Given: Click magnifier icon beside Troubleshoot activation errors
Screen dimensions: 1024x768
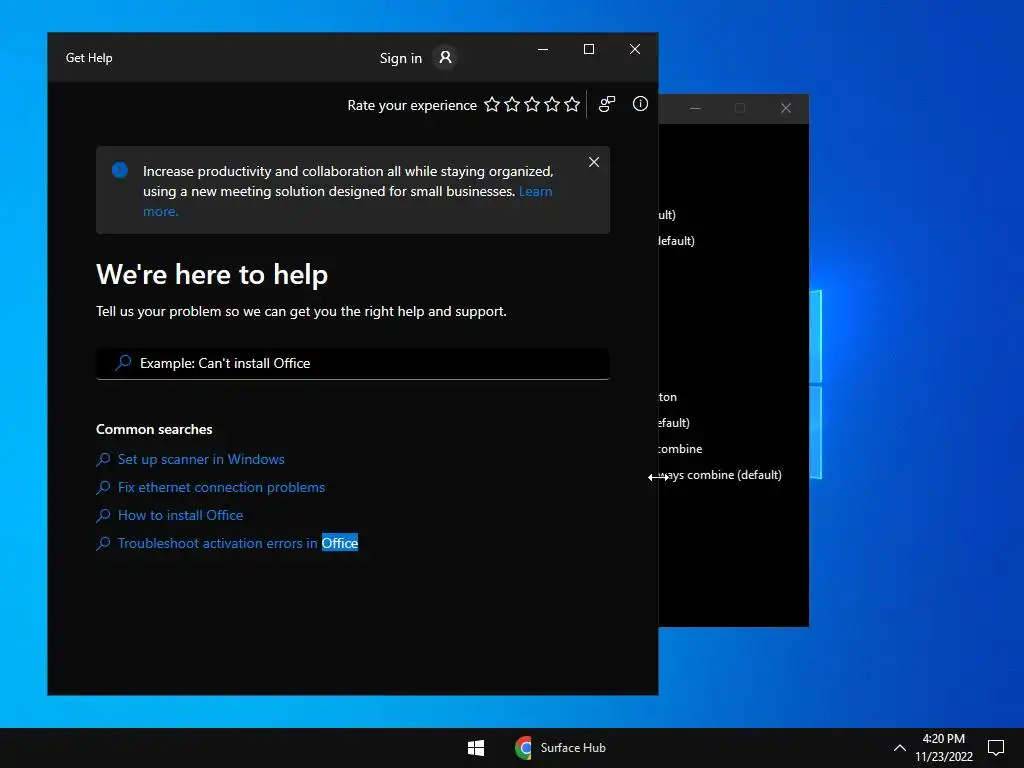Looking at the screenshot, I should (x=103, y=544).
